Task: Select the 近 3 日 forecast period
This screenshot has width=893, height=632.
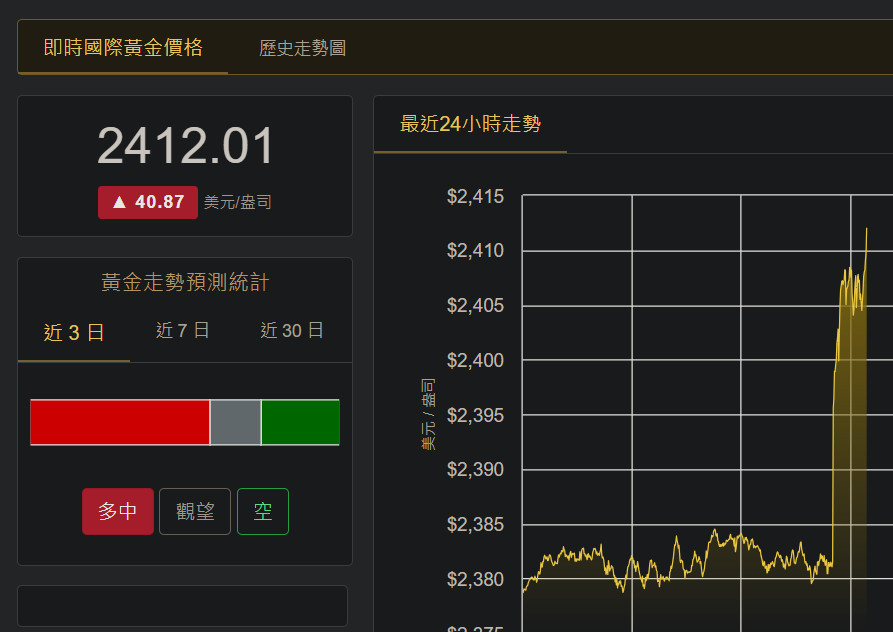Action: [x=74, y=332]
